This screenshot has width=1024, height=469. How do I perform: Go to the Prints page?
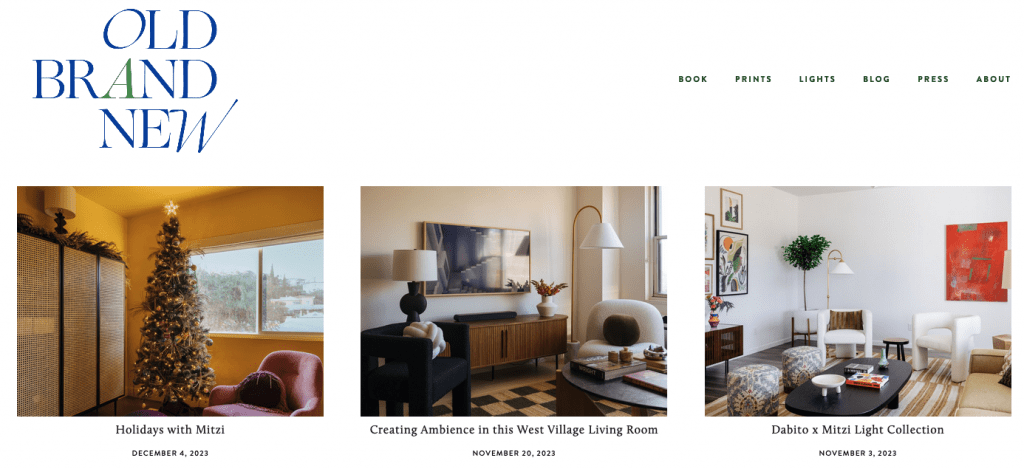(x=753, y=79)
